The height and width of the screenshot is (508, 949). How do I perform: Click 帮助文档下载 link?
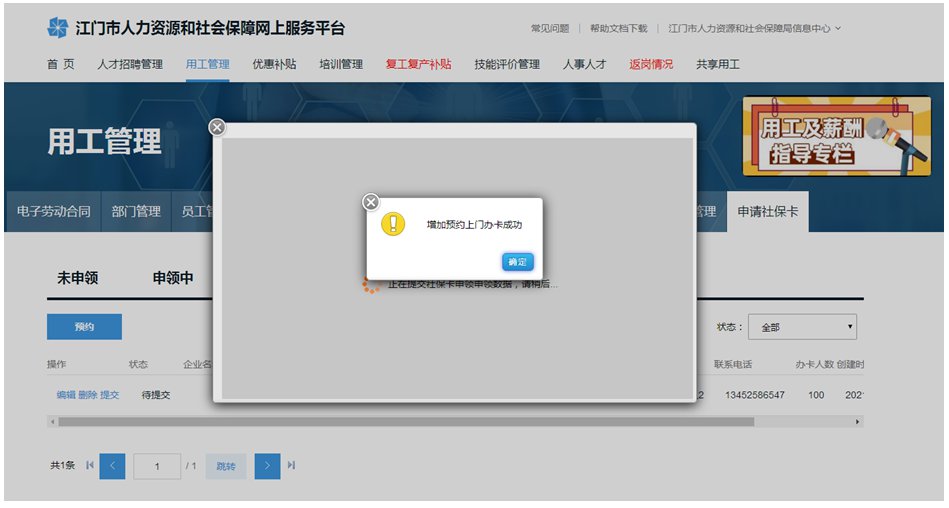619,28
